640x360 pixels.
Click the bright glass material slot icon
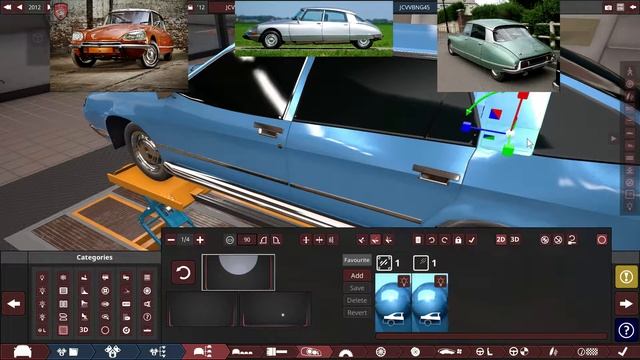tap(384, 263)
